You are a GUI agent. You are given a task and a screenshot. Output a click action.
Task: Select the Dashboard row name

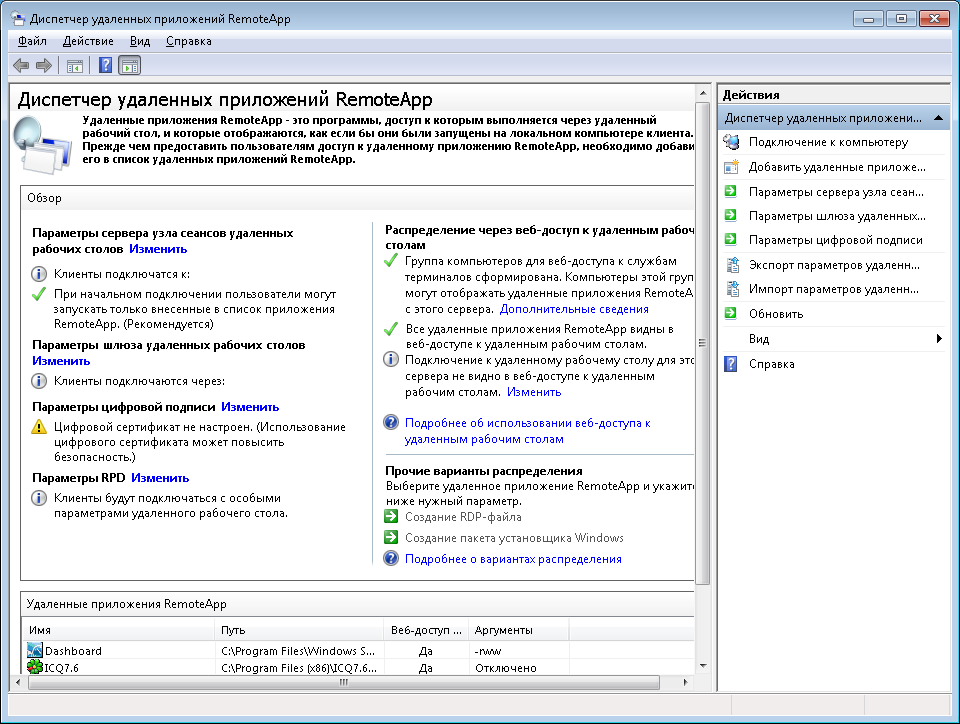pos(73,651)
